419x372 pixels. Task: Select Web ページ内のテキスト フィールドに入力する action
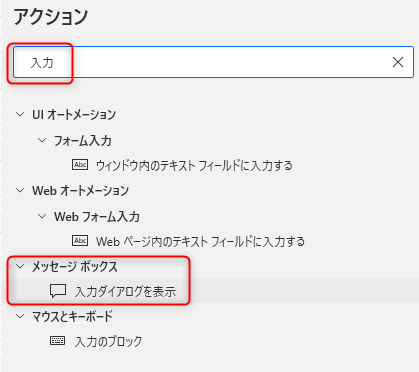200,241
